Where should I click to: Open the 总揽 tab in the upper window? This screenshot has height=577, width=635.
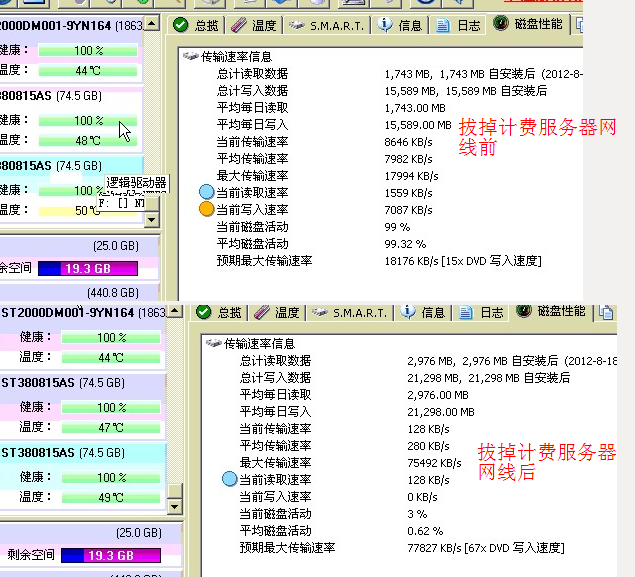pyautogui.click(x=196, y=25)
